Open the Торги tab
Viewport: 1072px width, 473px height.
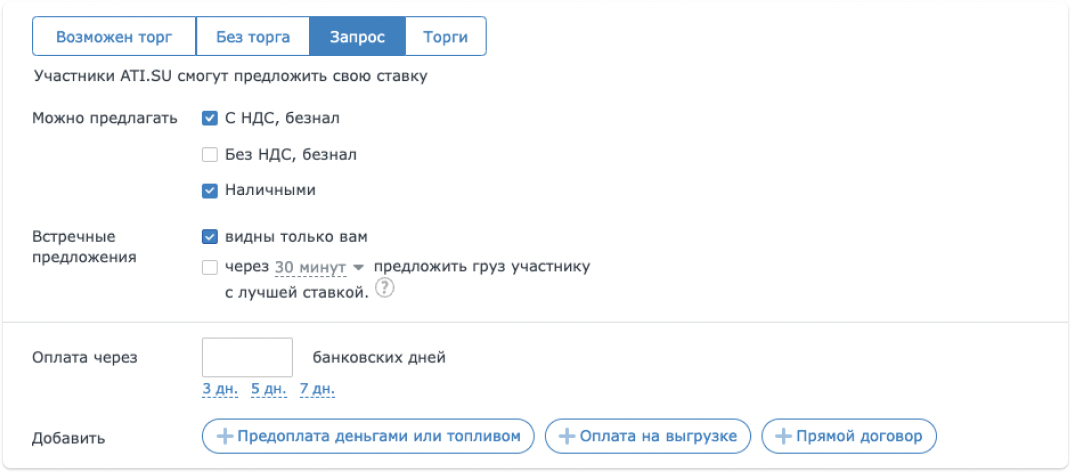[446, 37]
